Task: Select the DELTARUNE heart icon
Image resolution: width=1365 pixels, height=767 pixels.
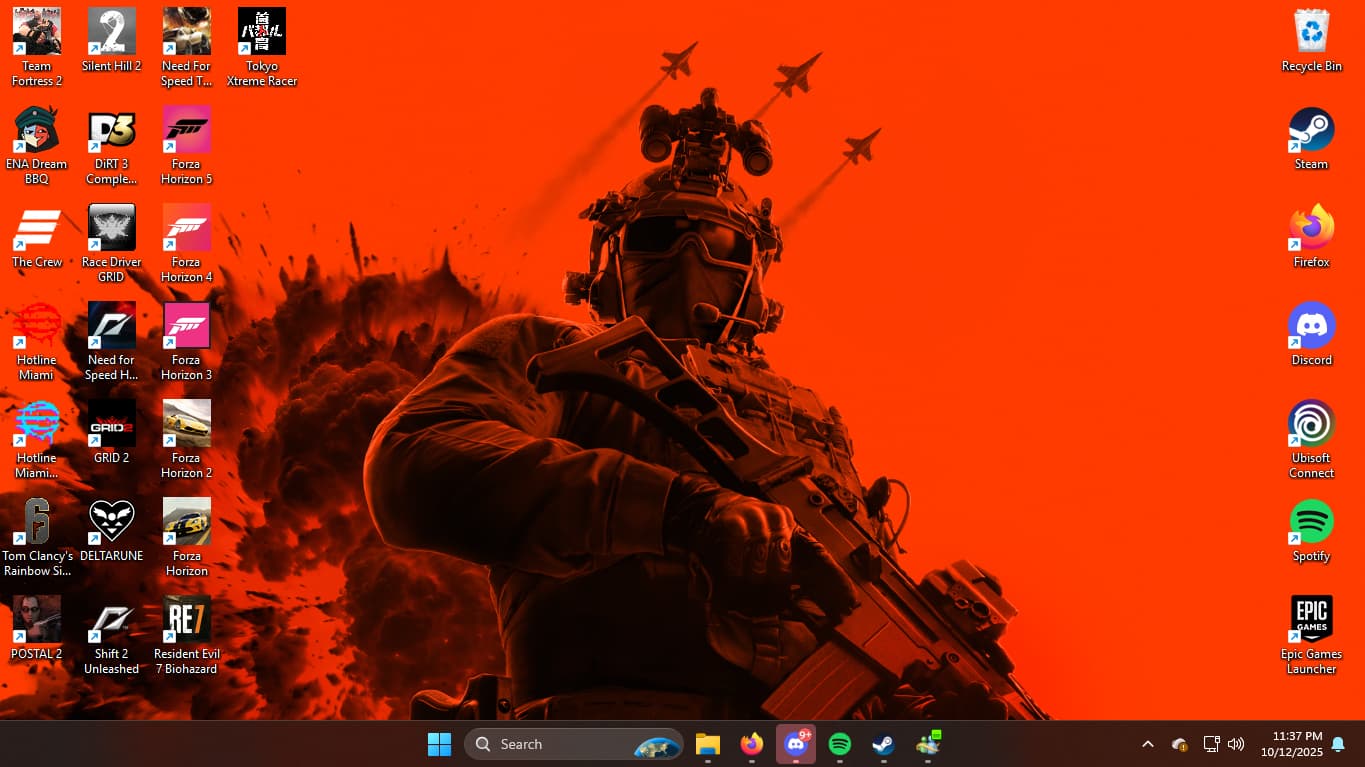Action: click(x=111, y=522)
